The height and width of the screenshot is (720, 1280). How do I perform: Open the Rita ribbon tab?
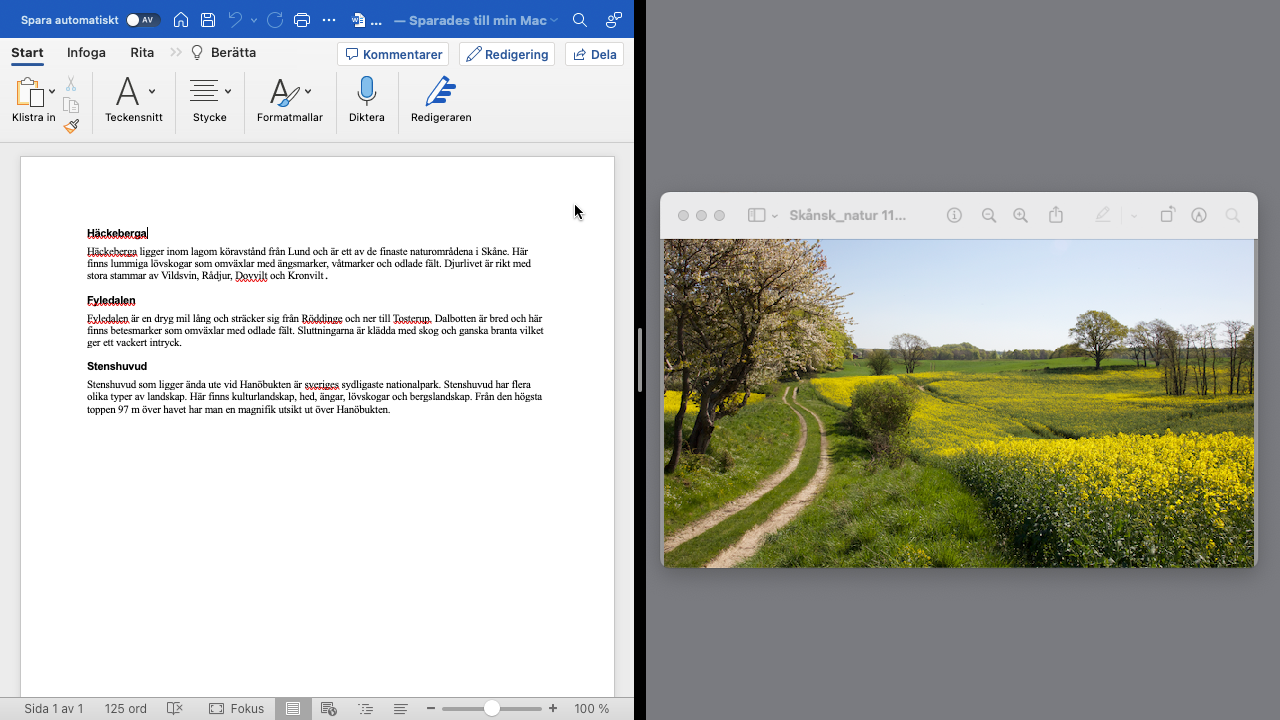(142, 53)
